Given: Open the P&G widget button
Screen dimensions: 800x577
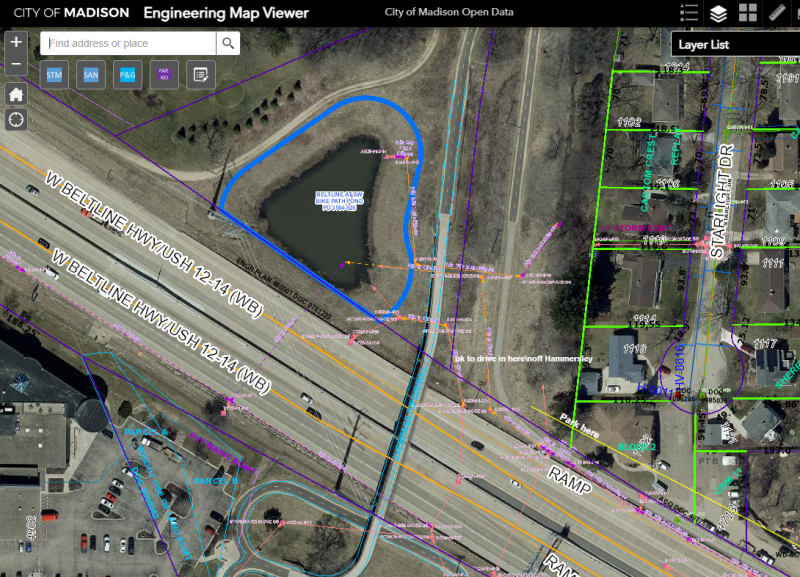Looking at the screenshot, I should [127, 75].
